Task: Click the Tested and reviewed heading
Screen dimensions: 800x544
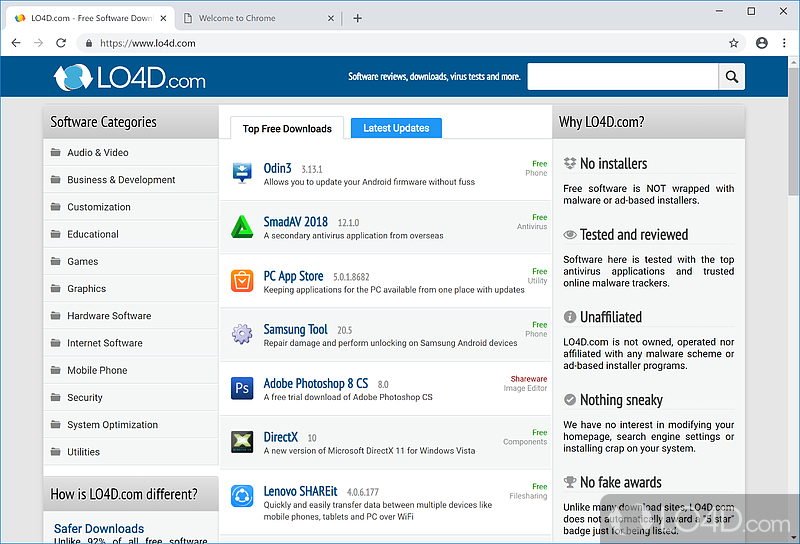Action: click(634, 234)
